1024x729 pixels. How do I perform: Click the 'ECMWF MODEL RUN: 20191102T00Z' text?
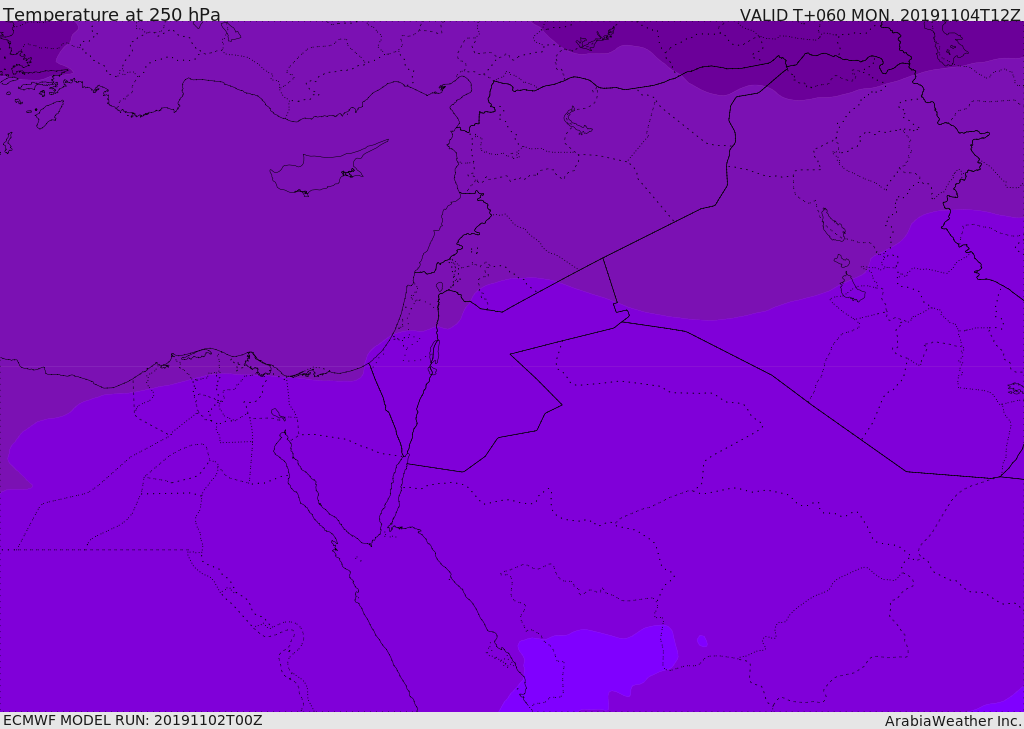point(133,720)
